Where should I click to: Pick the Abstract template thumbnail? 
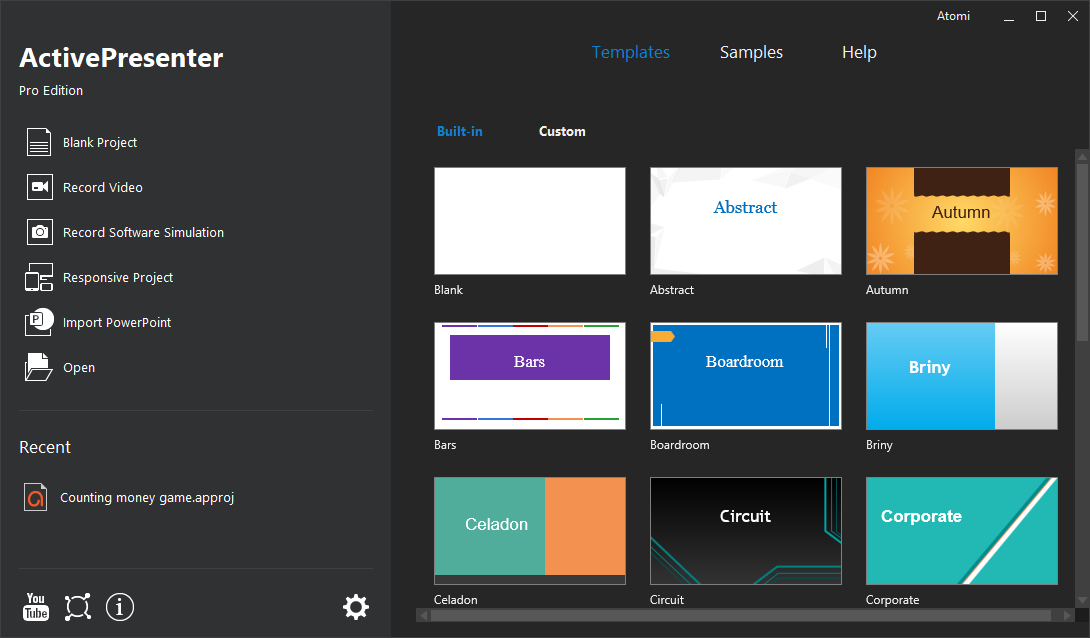click(x=746, y=221)
